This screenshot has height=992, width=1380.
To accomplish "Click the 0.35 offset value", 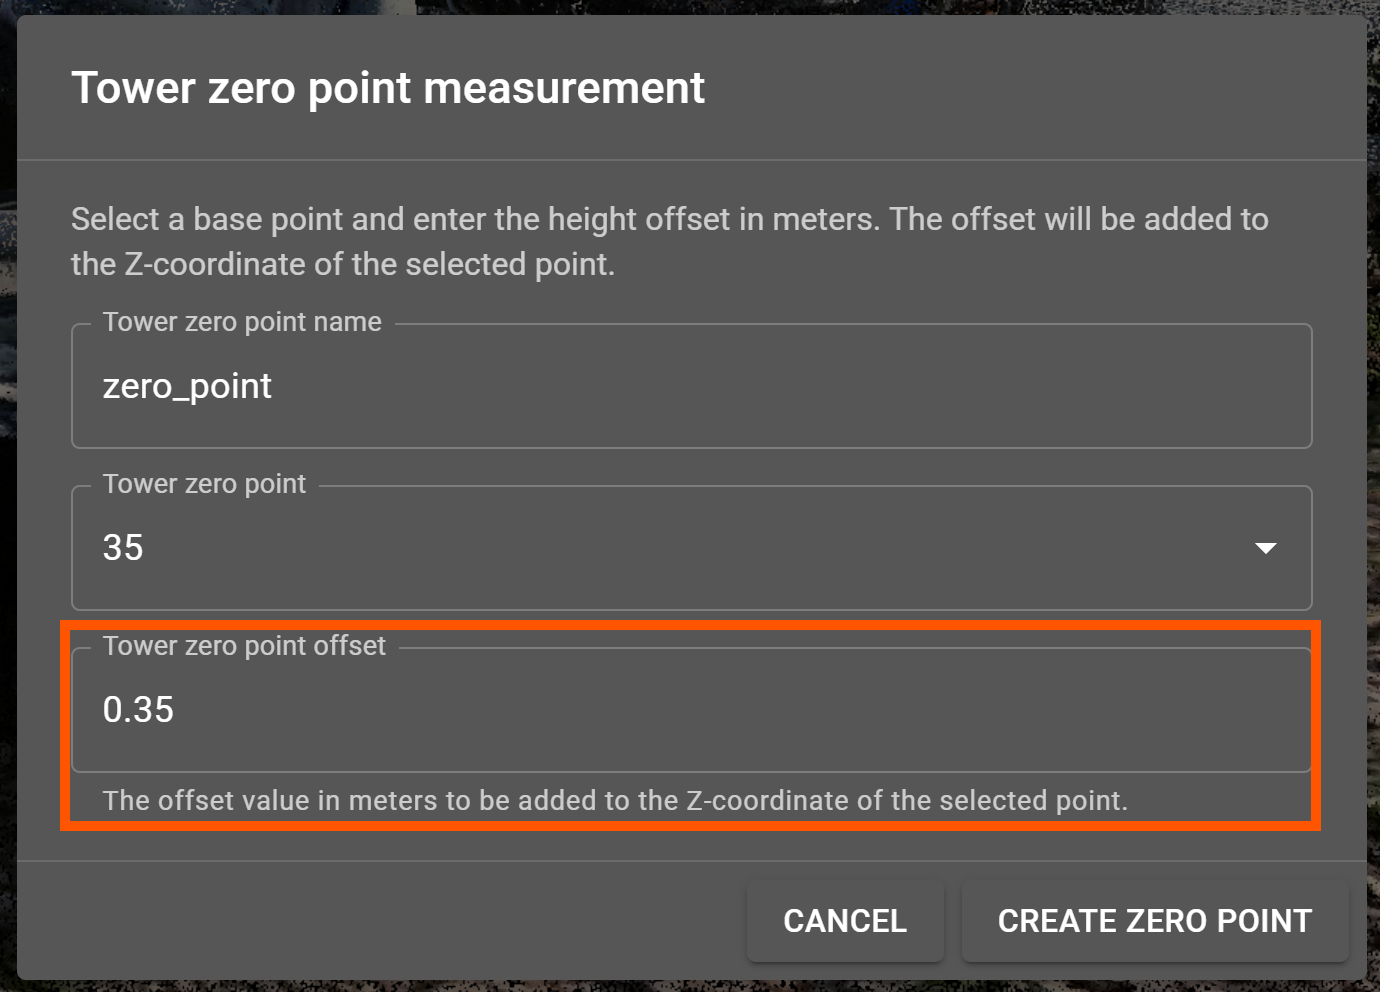I will (138, 710).
